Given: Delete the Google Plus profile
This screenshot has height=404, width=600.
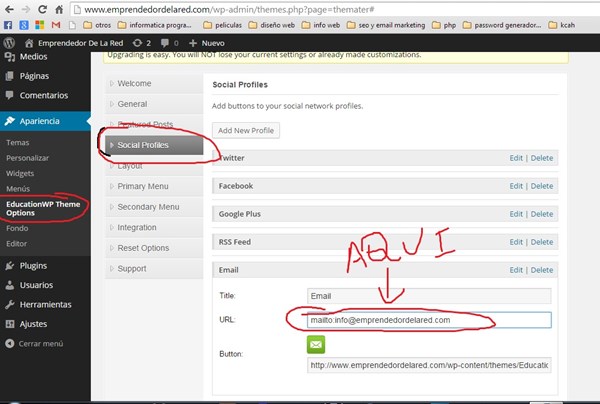Looking at the screenshot, I should coord(542,214).
